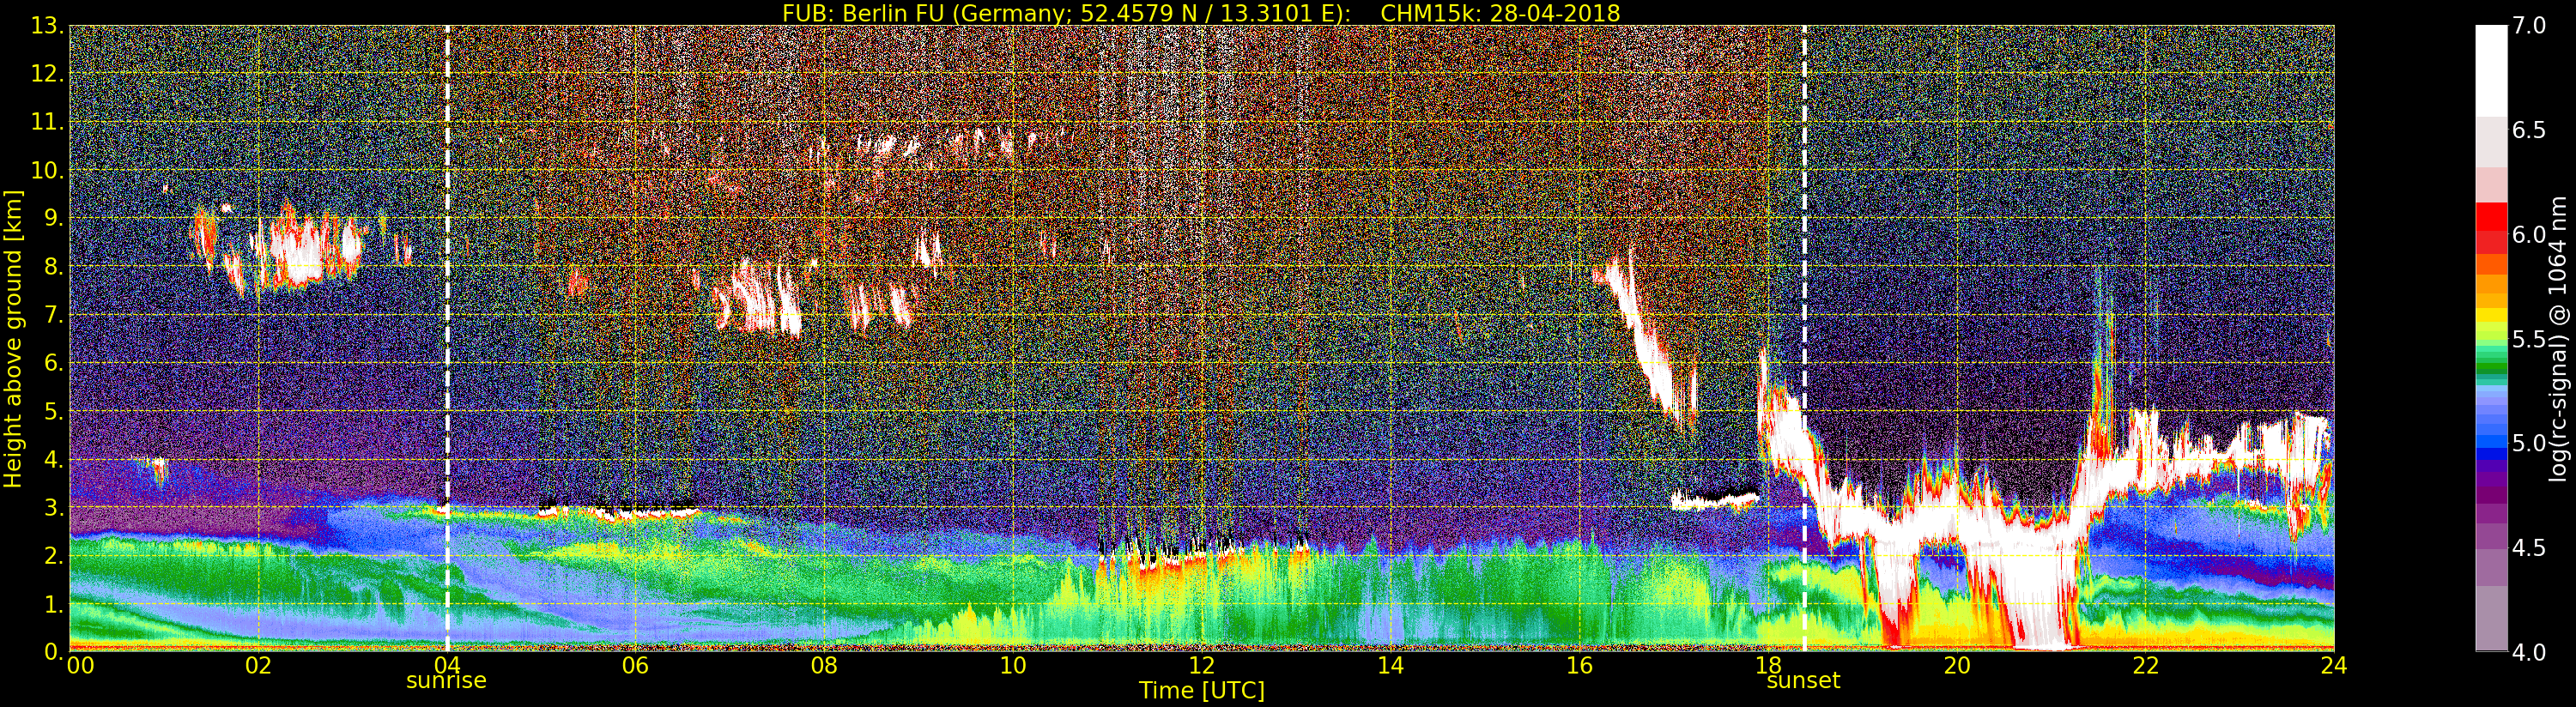Screen dimensions: 2576x707
Task: Click the 20 tick on time axis
Action: click(1956, 665)
